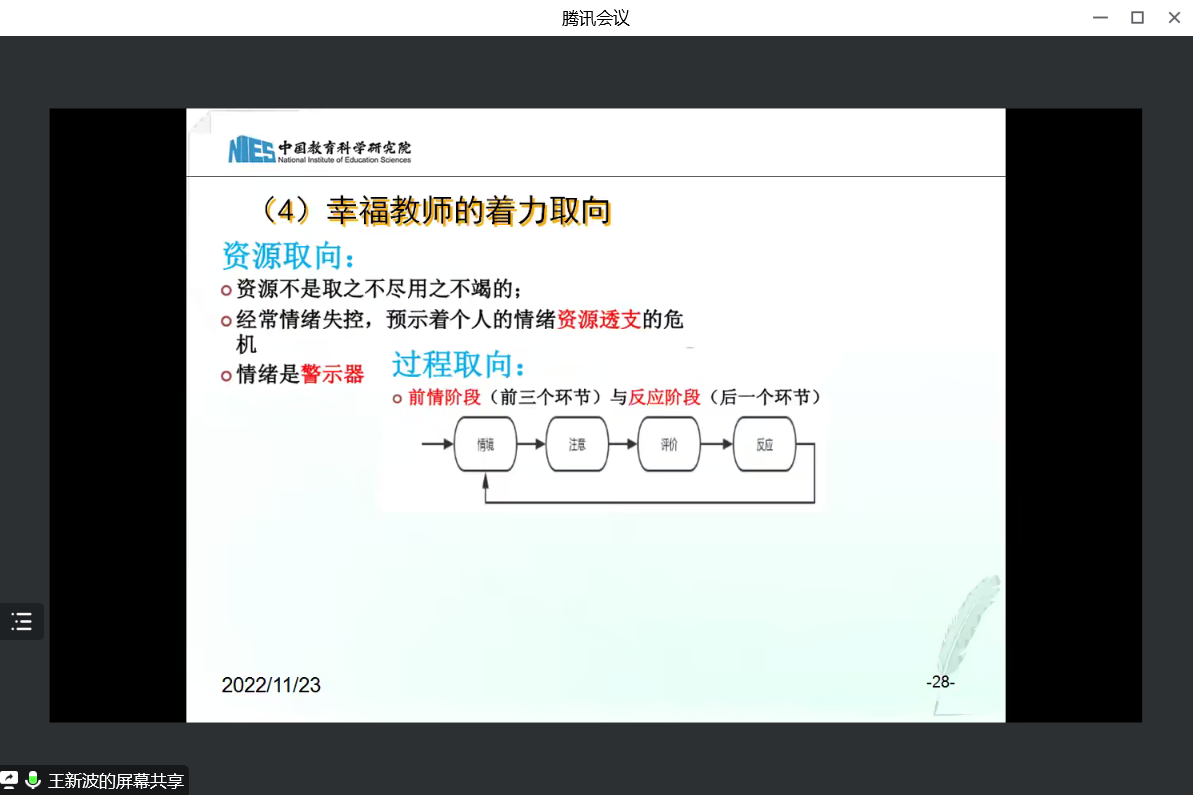Minimize the Tencent Meeting window
1193x795 pixels.
pos(1100,18)
